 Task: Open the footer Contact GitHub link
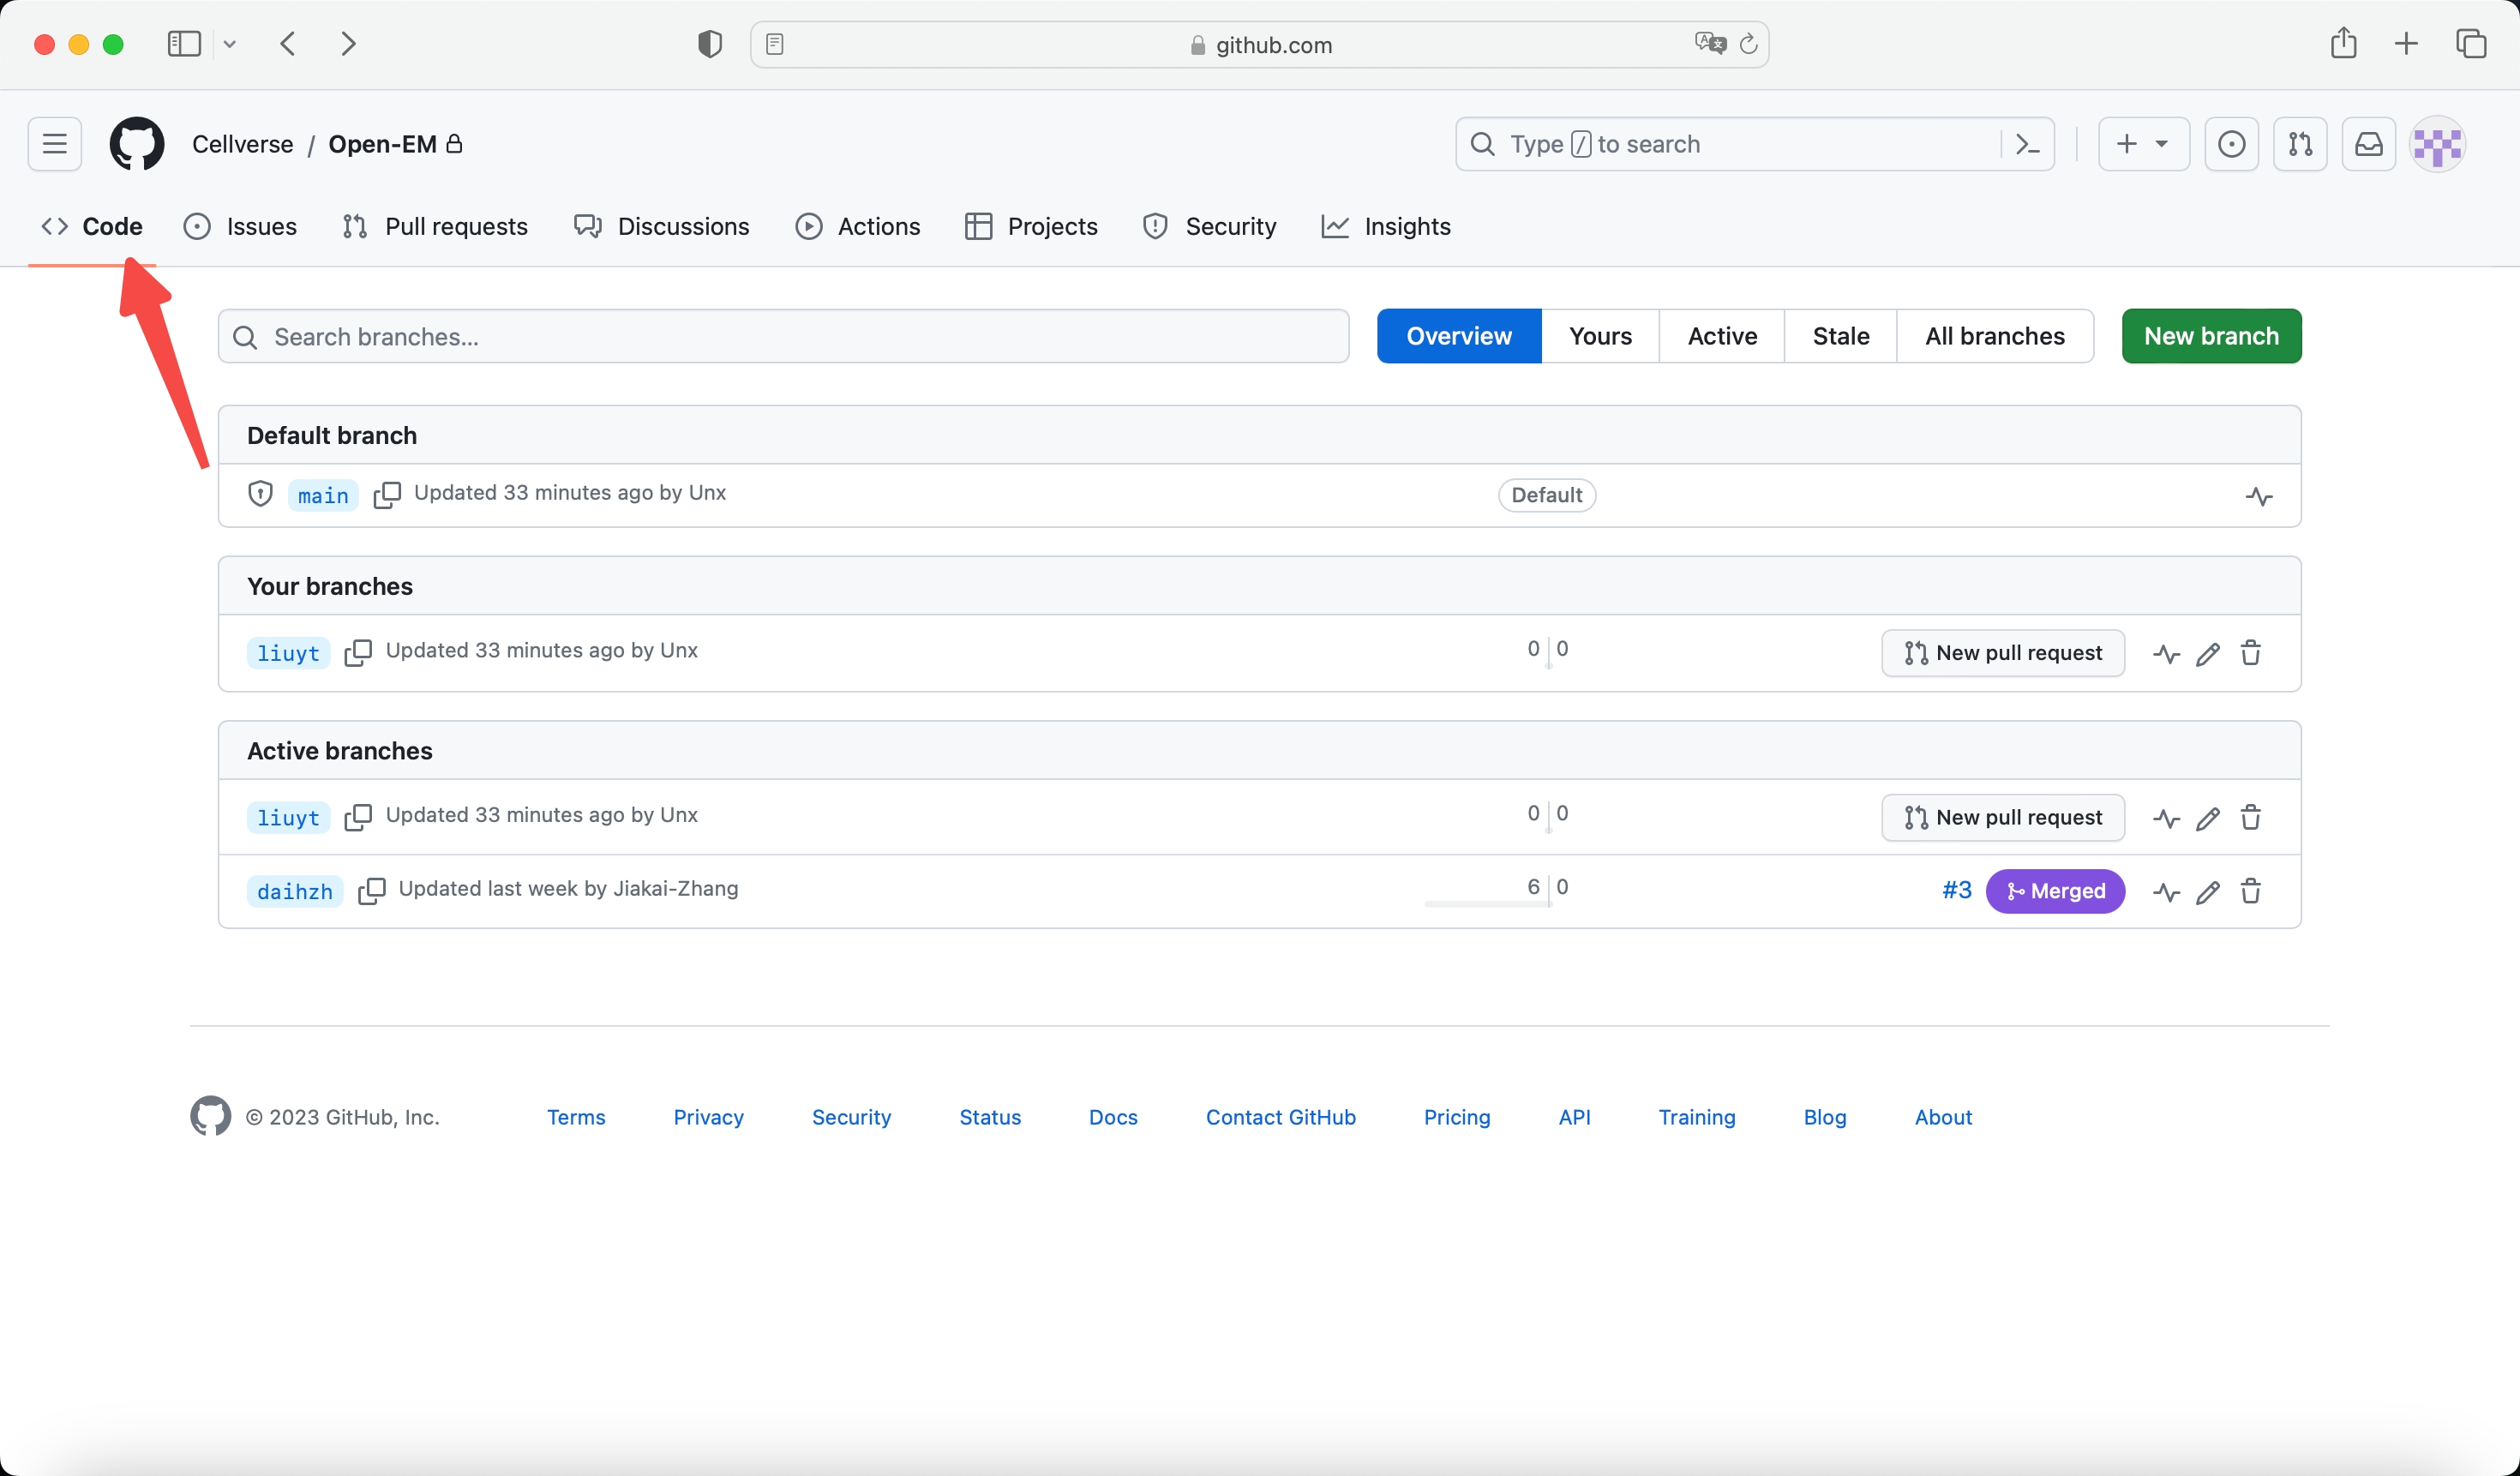[x=1281, y=1117]
